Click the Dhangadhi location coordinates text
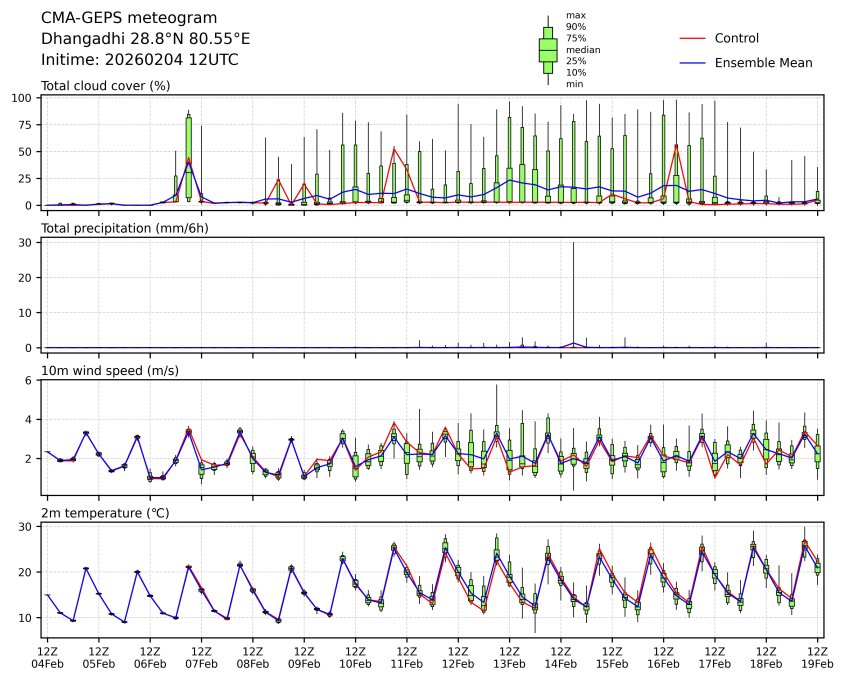The width and height of the screenshot is (845, 681). click(x=145, y=39)
